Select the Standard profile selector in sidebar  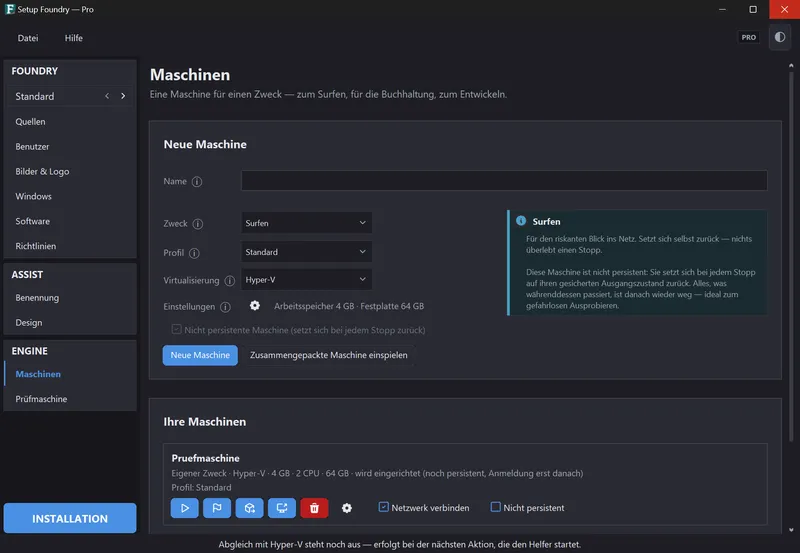pyautogui.click(x=70, y=96)
